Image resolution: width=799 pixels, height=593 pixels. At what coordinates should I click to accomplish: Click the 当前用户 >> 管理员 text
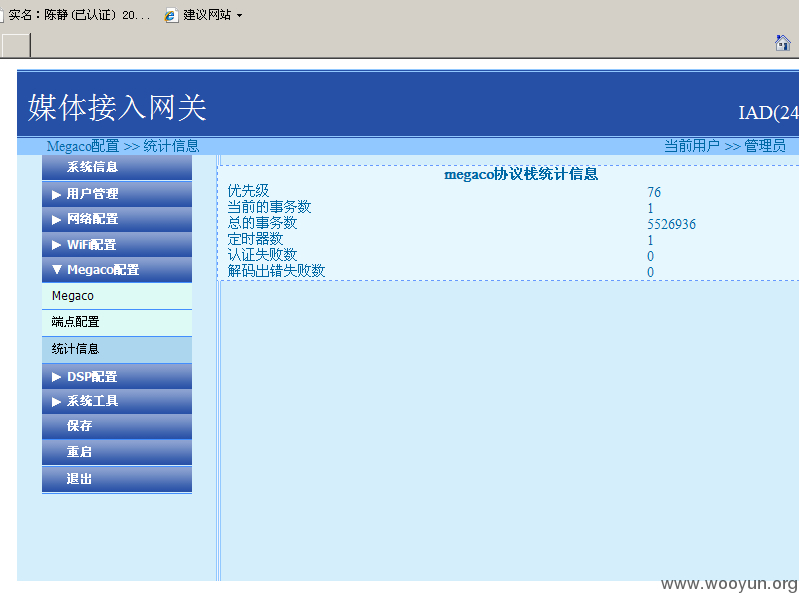click(x=725, y=146)
